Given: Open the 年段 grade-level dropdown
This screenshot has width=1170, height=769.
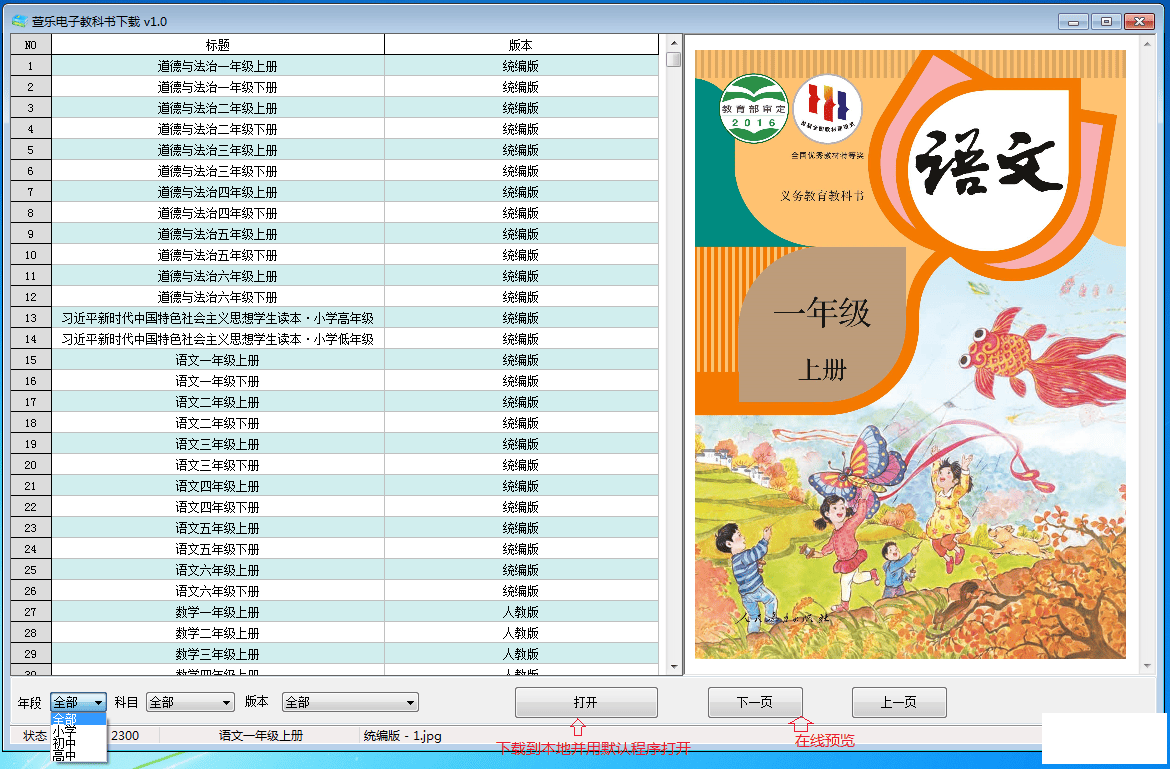Looking at the screenshot, I should point(78,702).
